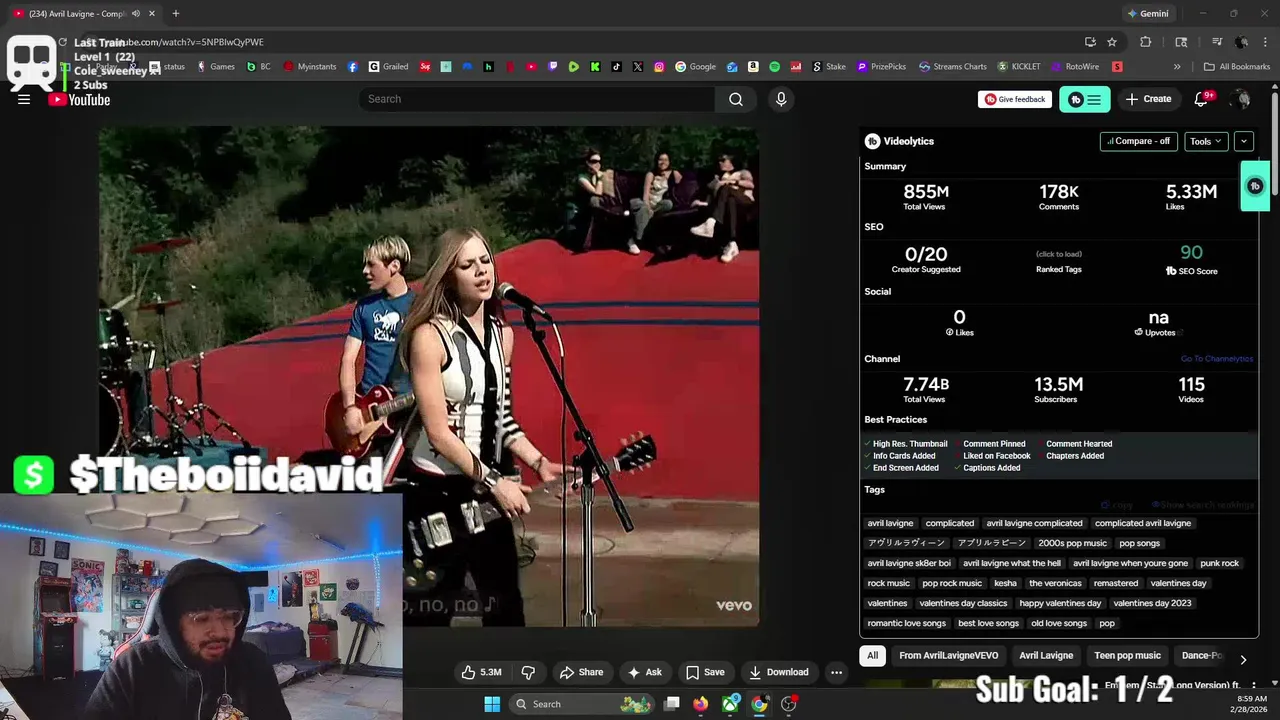
Task: Open the Instagram bookmark
Action: [x=659, y=67]
